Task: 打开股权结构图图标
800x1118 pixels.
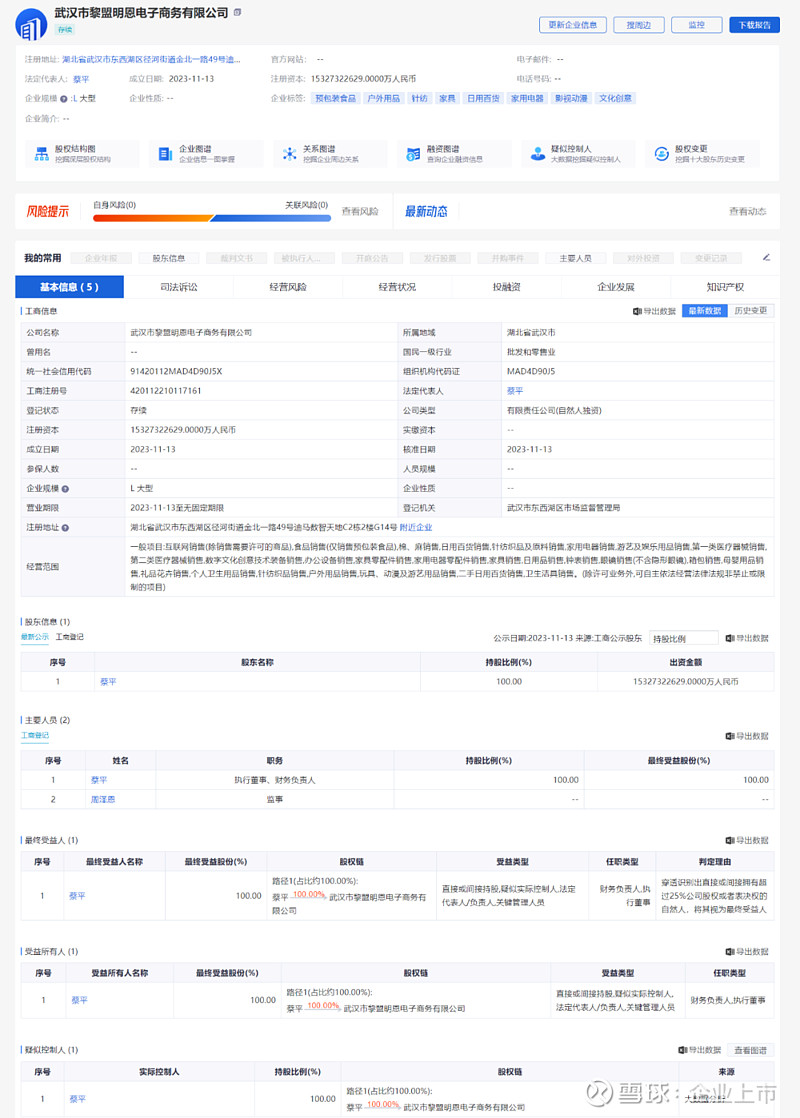Action: pyautogui.click(x=42, y=152)
